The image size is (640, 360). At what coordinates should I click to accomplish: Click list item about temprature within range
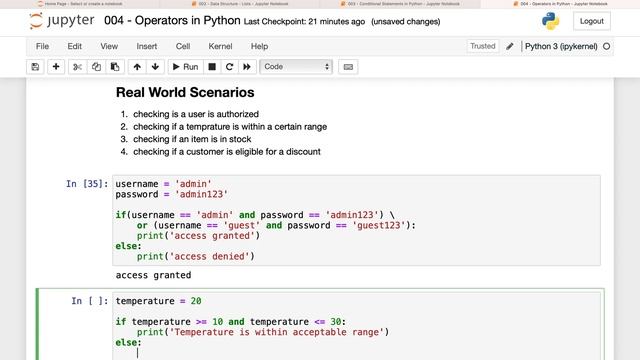tap(230, 127)
